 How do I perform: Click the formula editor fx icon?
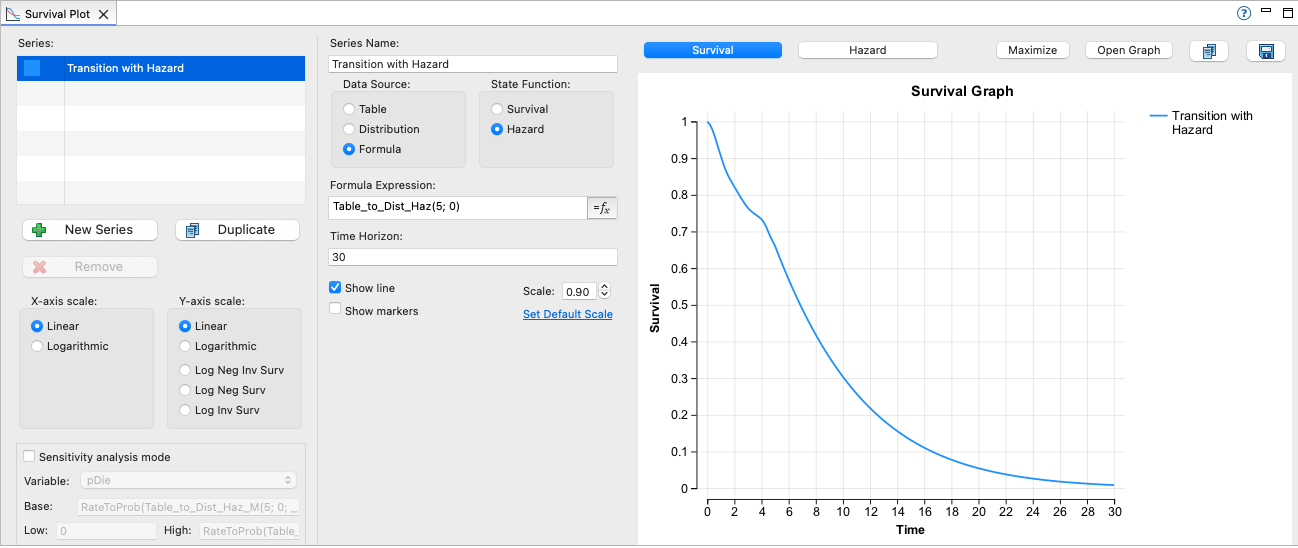[x=602, y=208]
